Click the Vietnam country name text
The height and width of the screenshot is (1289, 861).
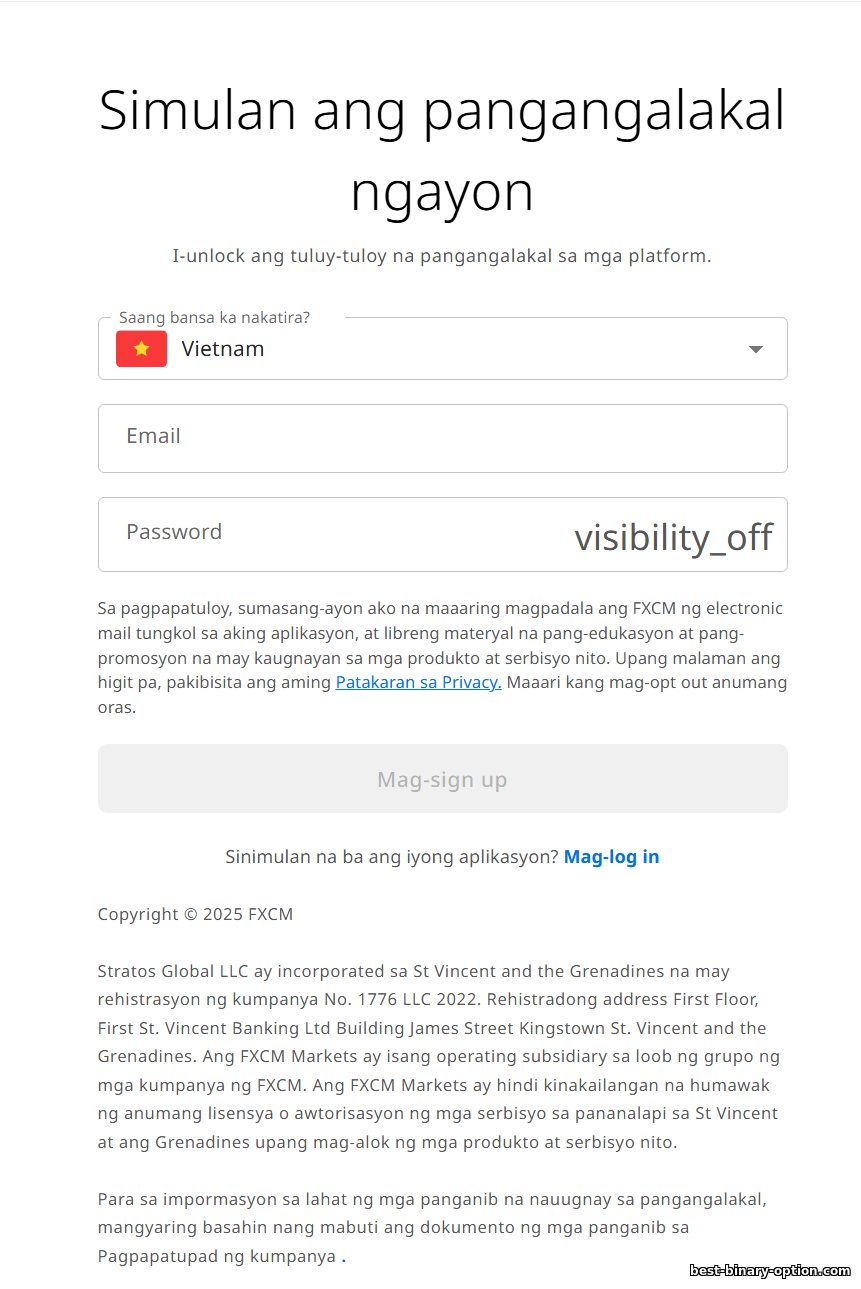[x=223, y=349]
